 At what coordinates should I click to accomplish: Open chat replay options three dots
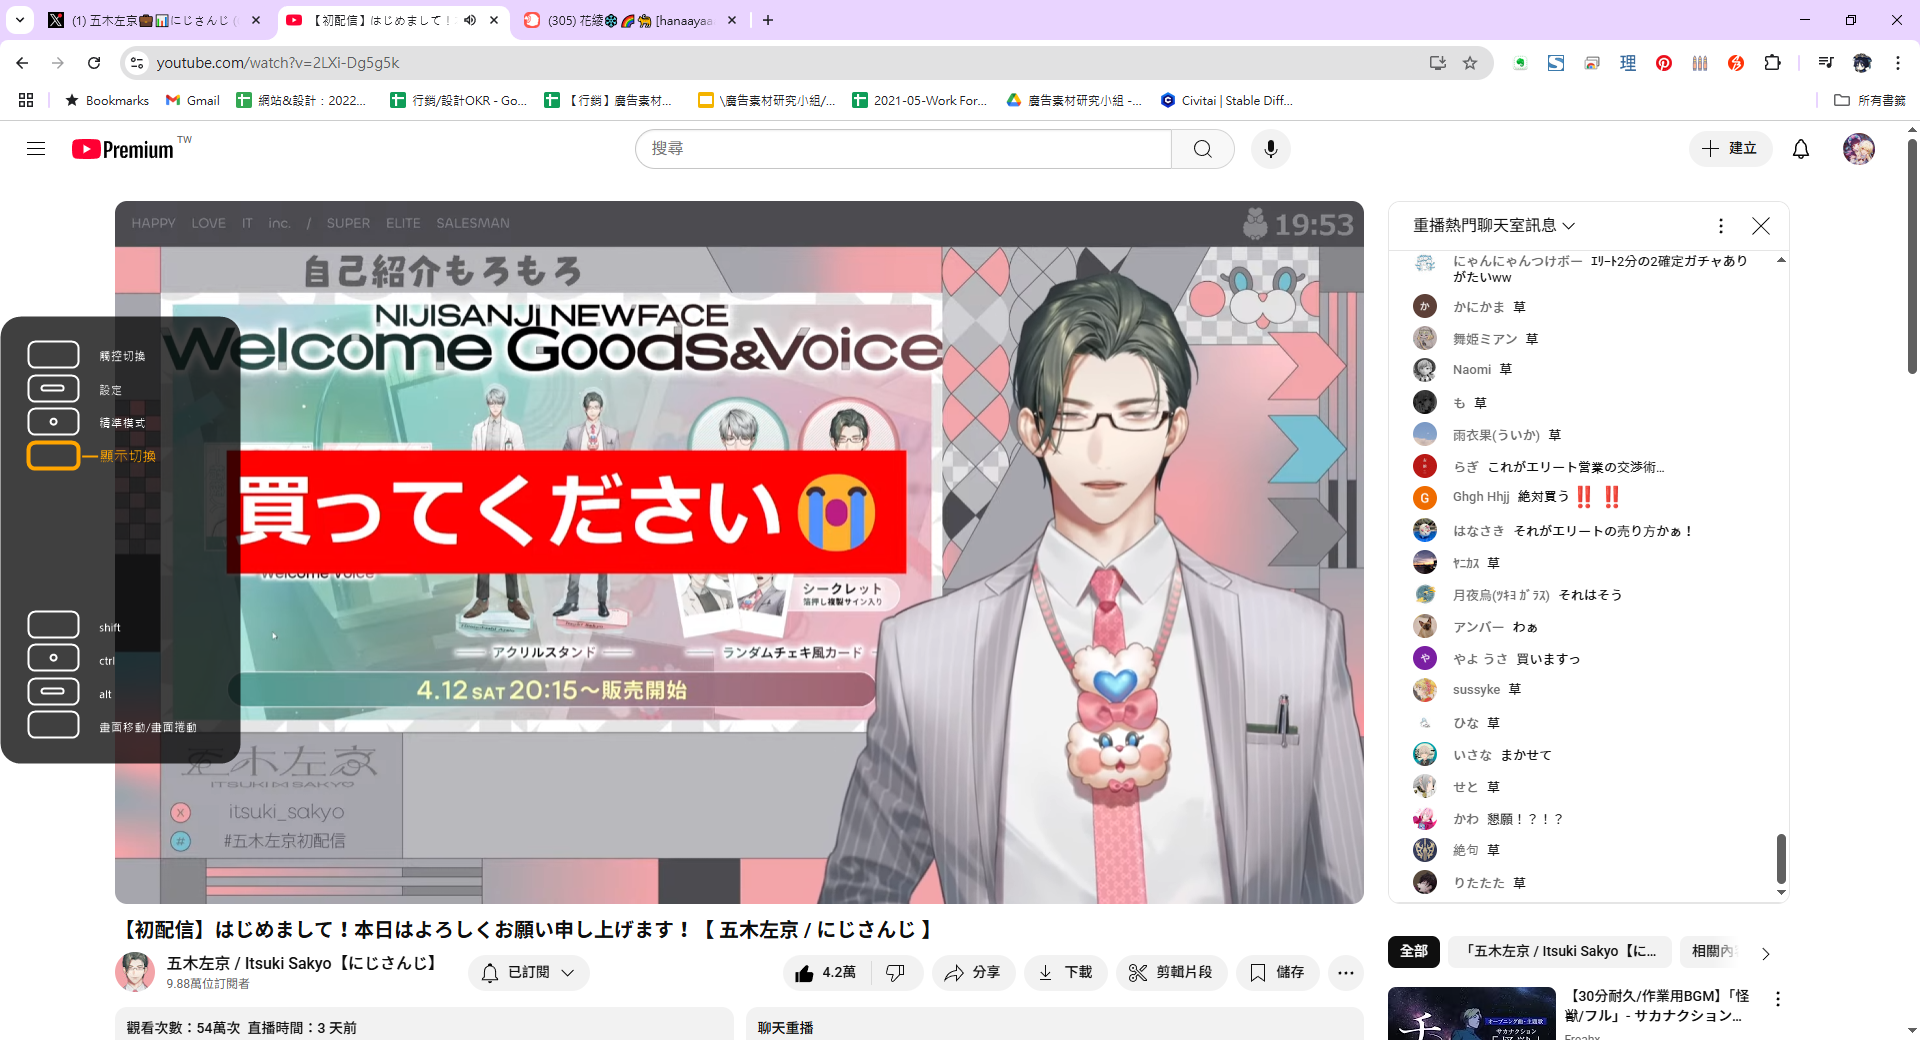(1721, 226)
